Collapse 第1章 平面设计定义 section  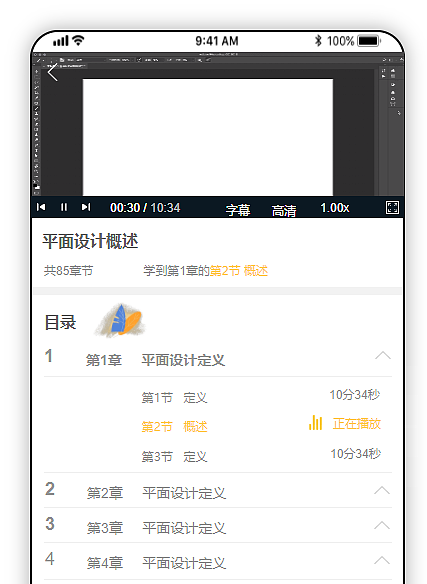coord(383,356)
